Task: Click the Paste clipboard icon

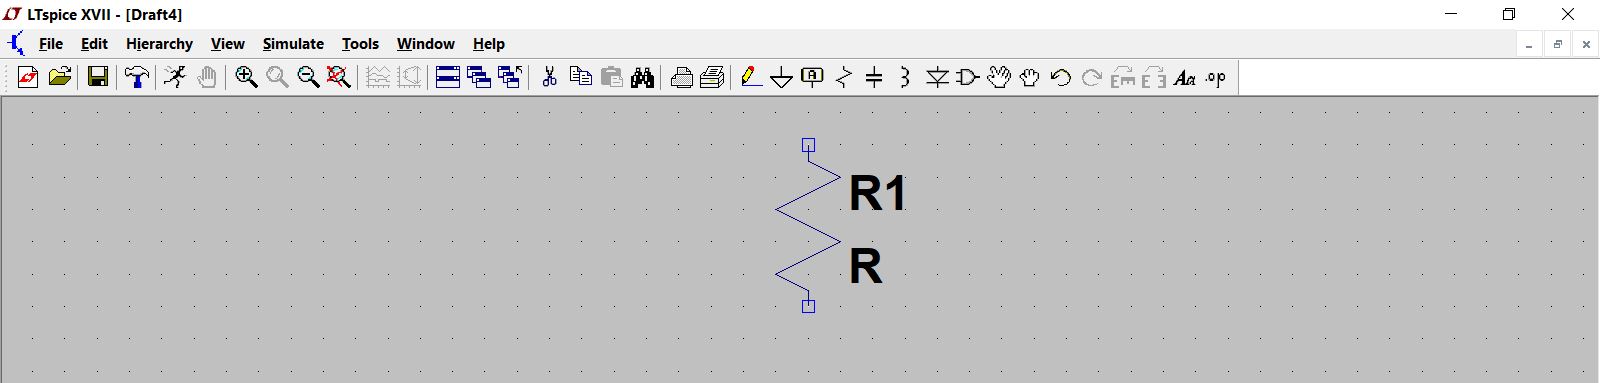Action: click(611, 77)
